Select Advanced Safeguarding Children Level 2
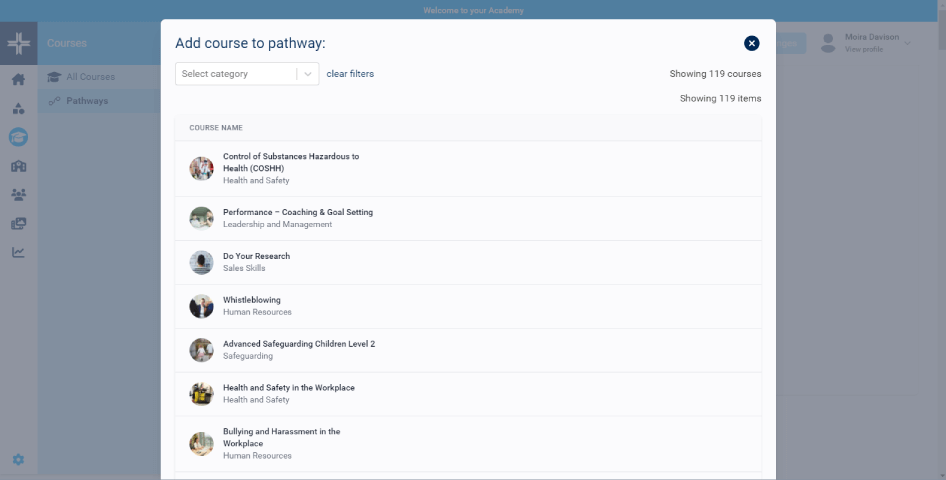946x480 pixels. click(x=298, y=344)
